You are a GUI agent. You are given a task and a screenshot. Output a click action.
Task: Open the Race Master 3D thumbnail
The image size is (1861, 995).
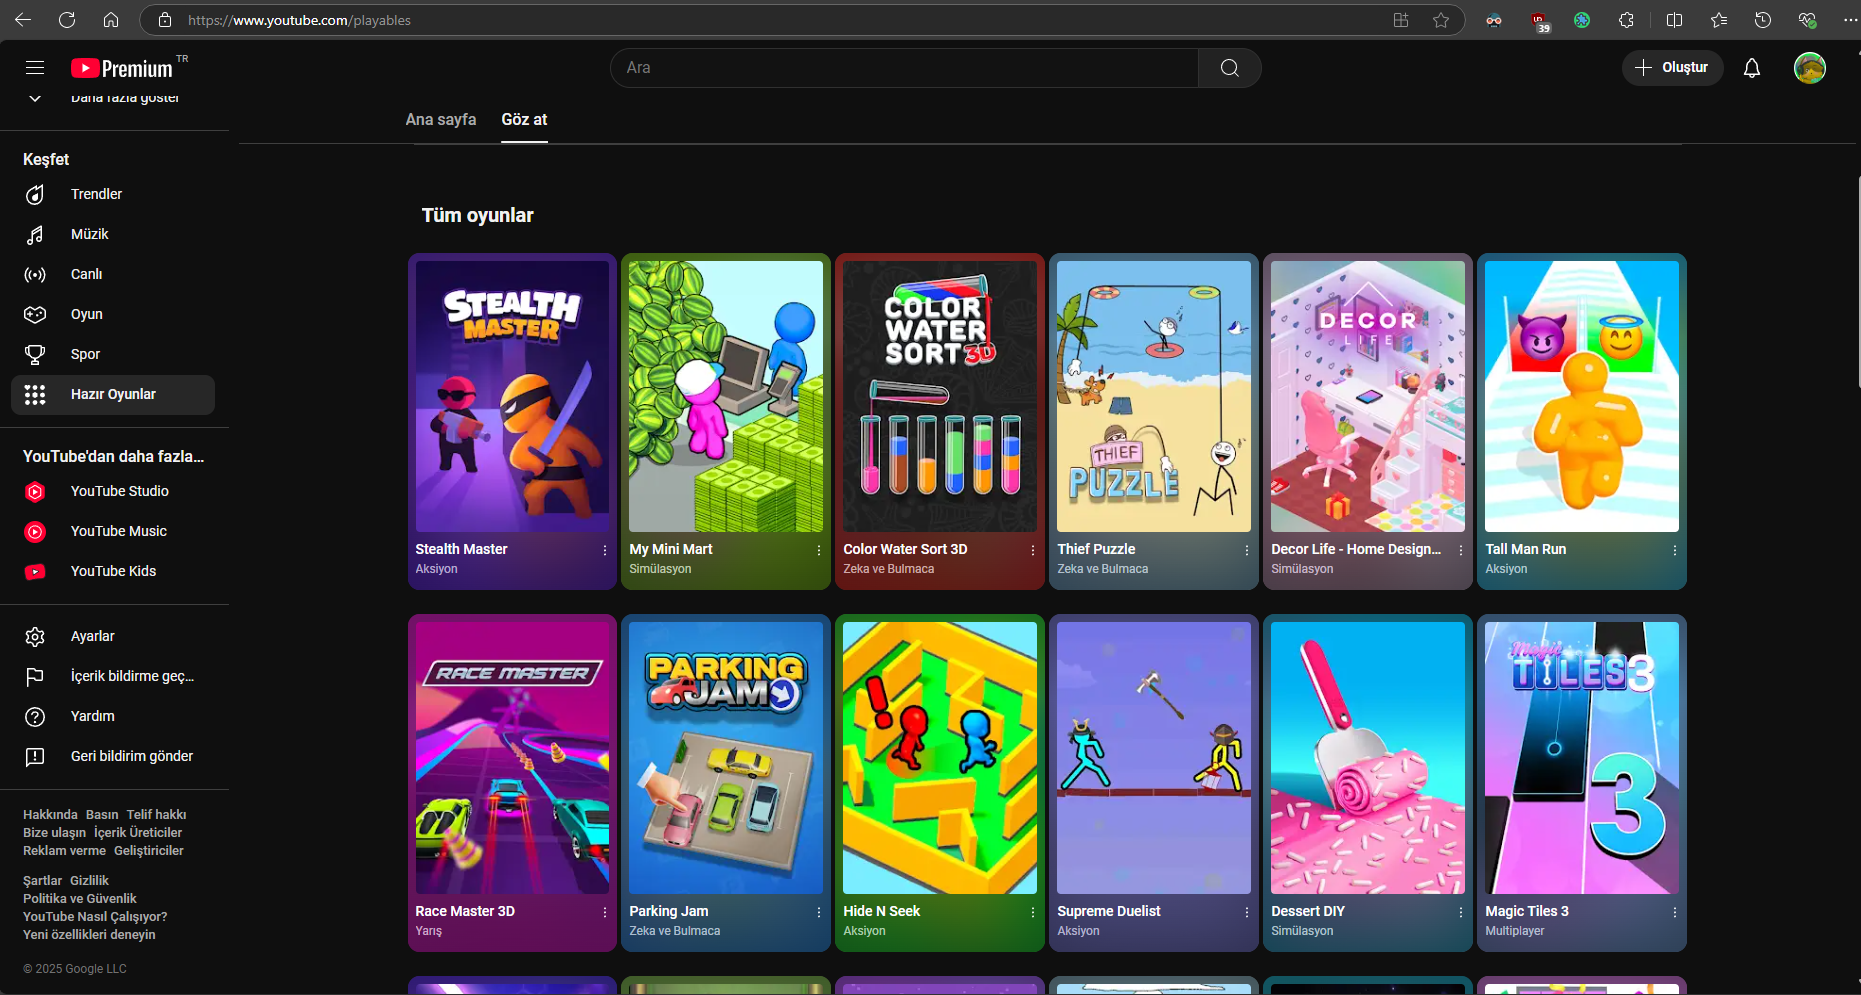pyautogui.click(x=512, y=758)
